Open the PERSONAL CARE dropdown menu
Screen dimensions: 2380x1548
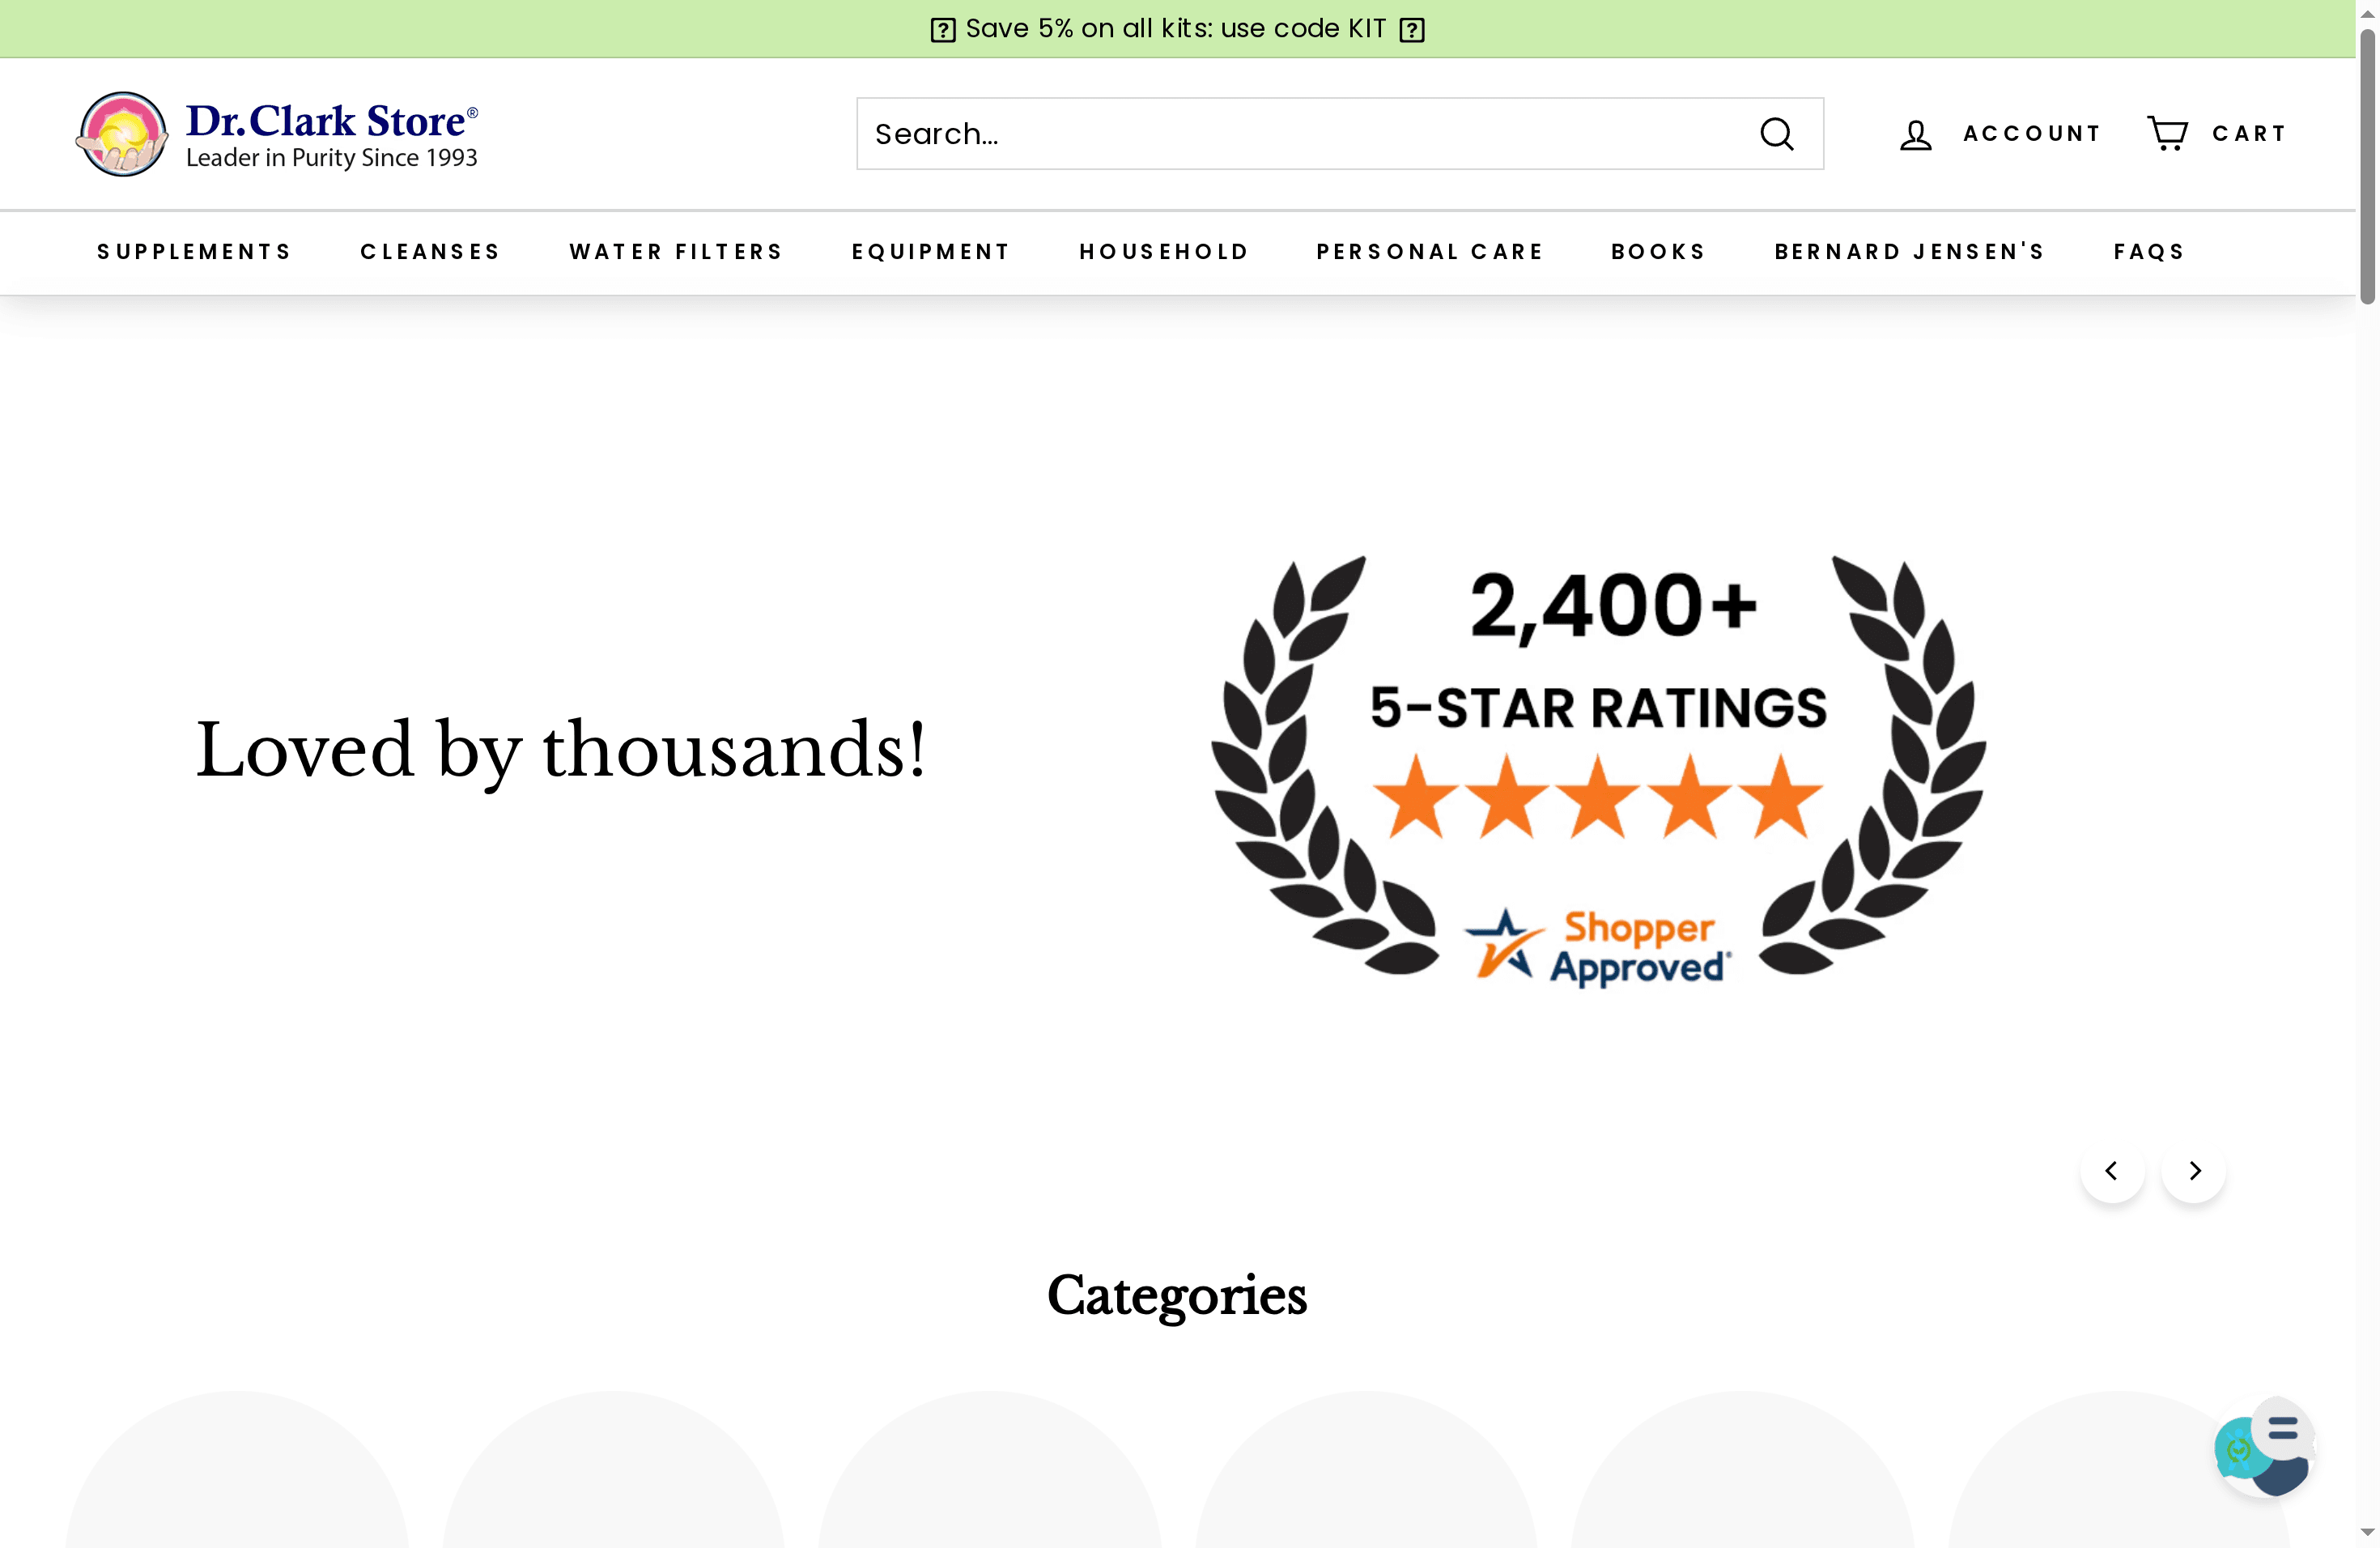1429,252
